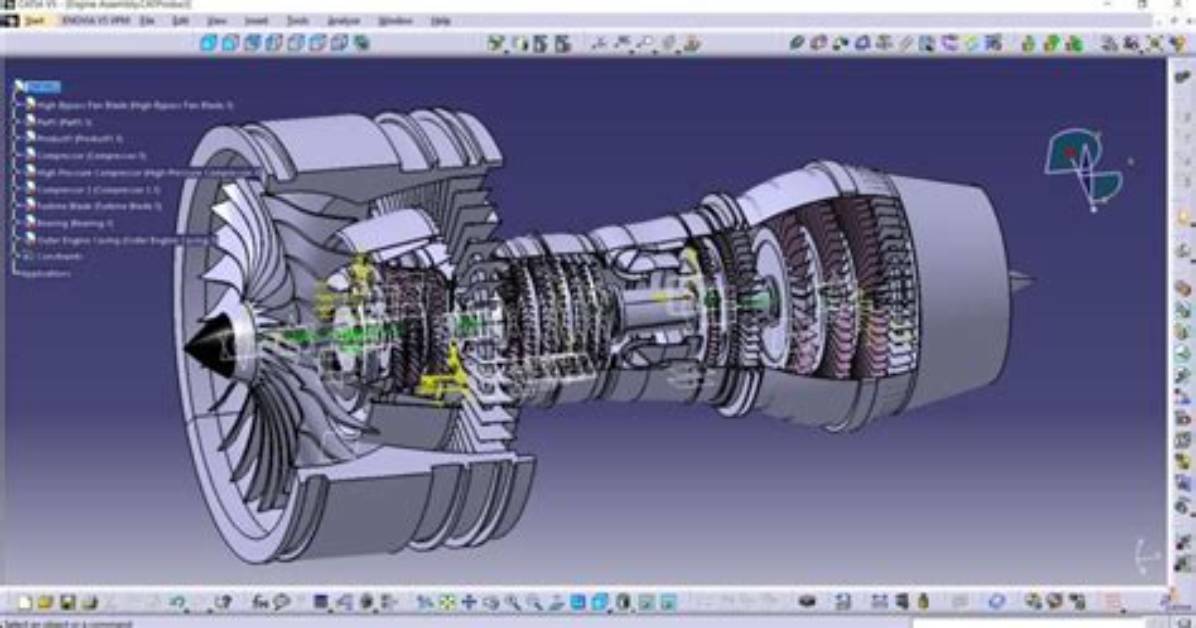Select the Applications tree entry
The height and width of the screenshot is (628, 1196).
[x=46, y=273]
